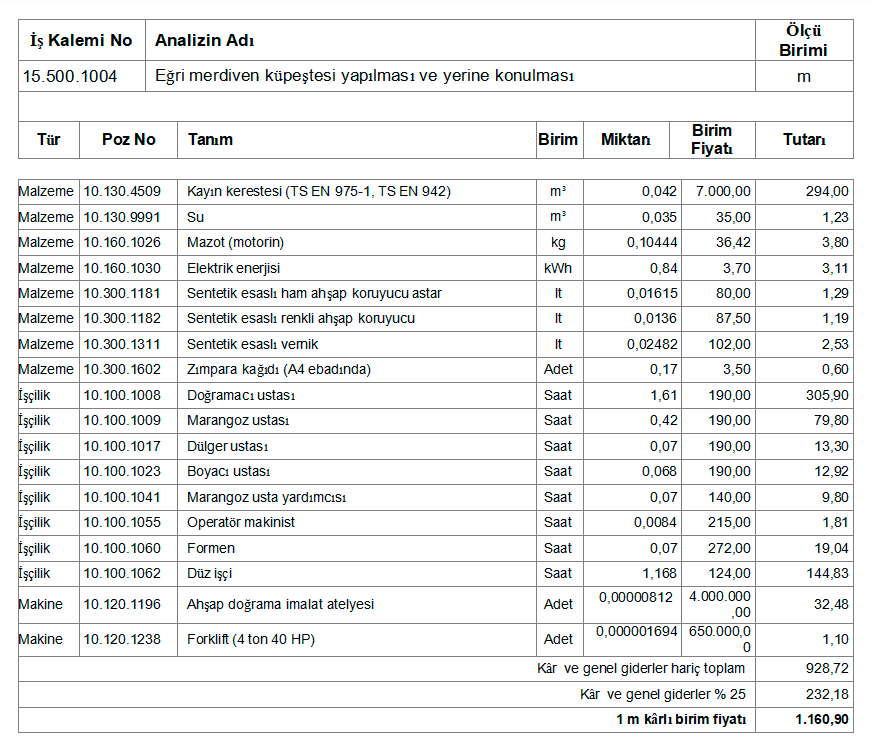Select the 928,72 subtotal value
872x751 pixels.
tap(828, 668)
